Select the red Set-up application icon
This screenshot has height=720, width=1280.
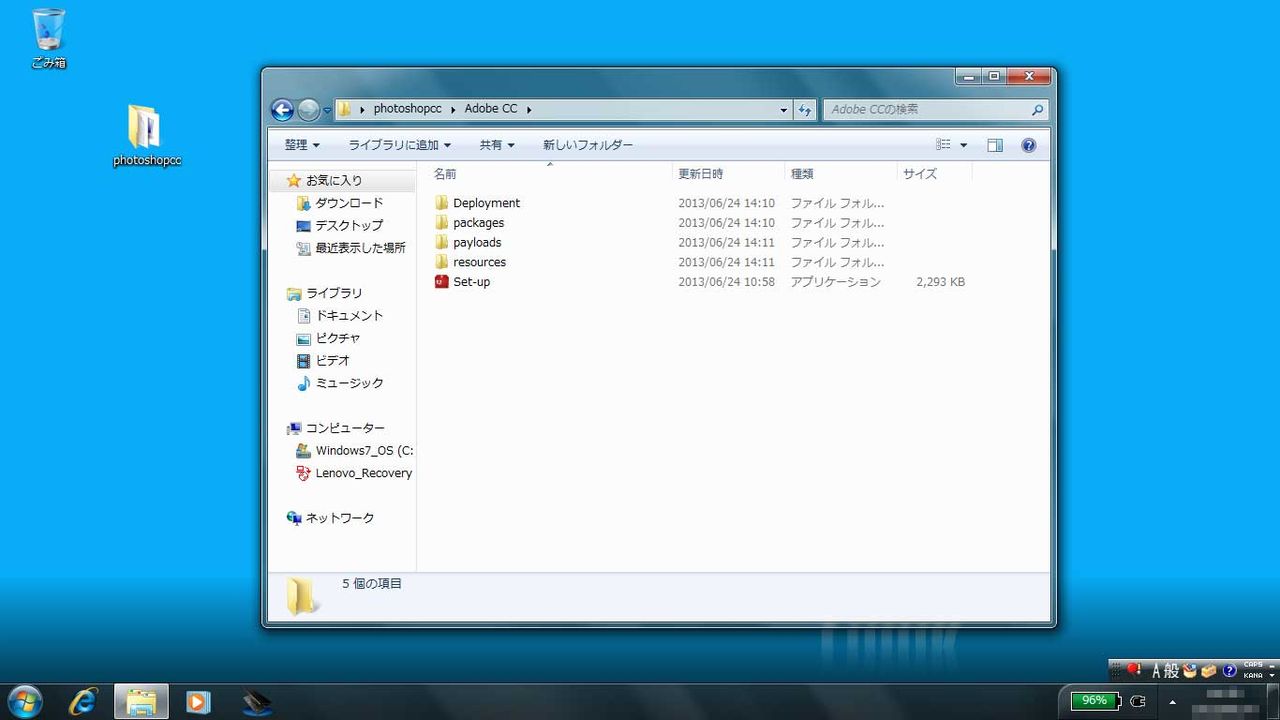pyautogui.click(x=442, y=282)
